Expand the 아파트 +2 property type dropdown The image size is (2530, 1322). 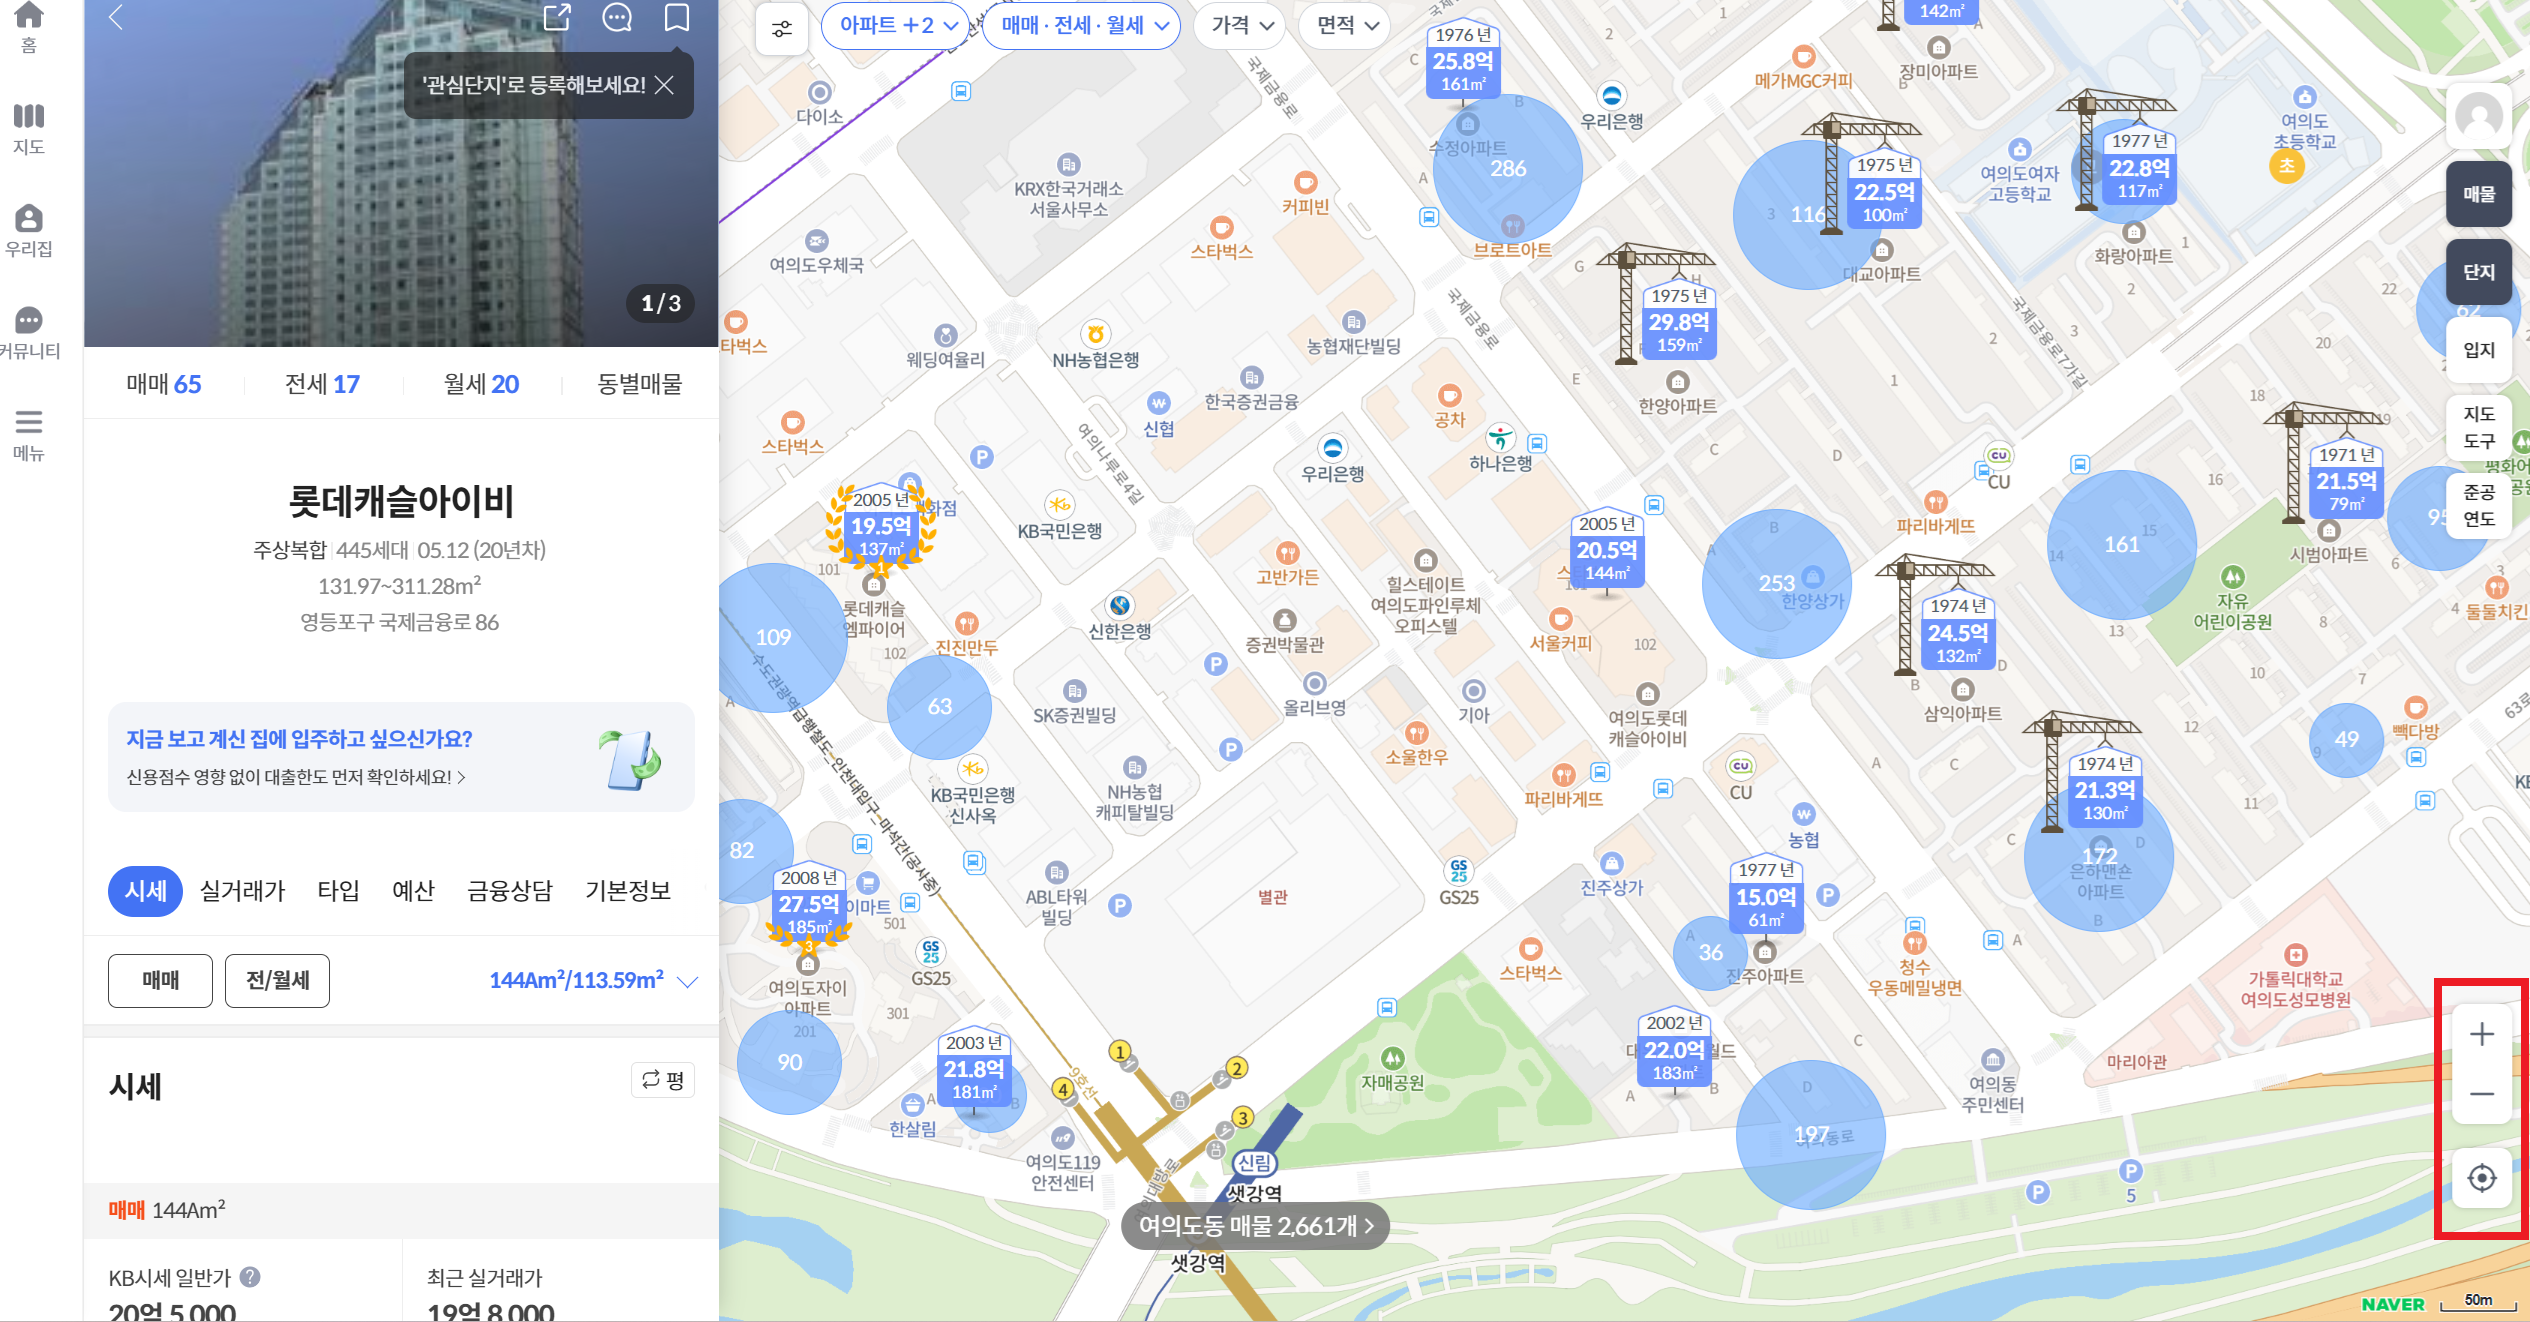[x=897, y=26]
